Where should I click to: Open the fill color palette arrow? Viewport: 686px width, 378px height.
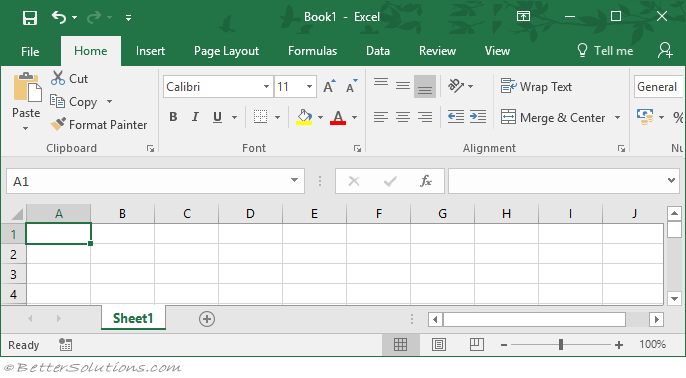pos(320,117)
